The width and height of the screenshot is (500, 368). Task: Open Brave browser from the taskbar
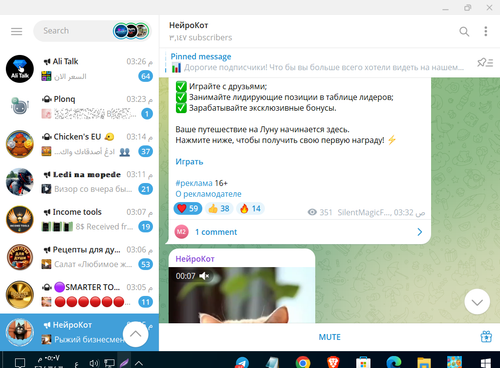coord(333,363)
